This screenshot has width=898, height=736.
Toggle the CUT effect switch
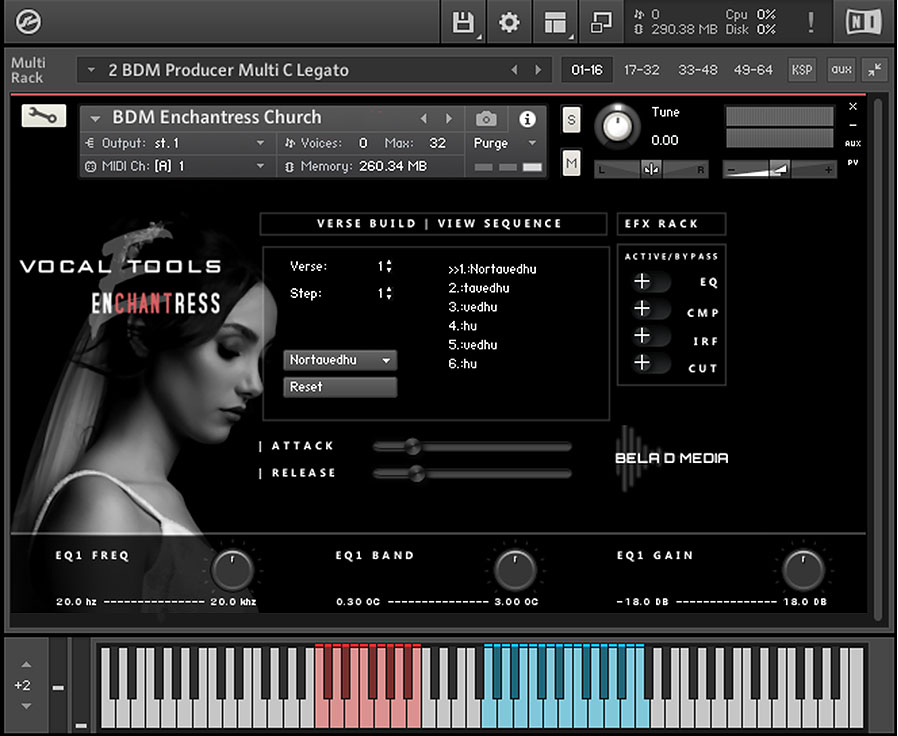click(x=651, y=363)
